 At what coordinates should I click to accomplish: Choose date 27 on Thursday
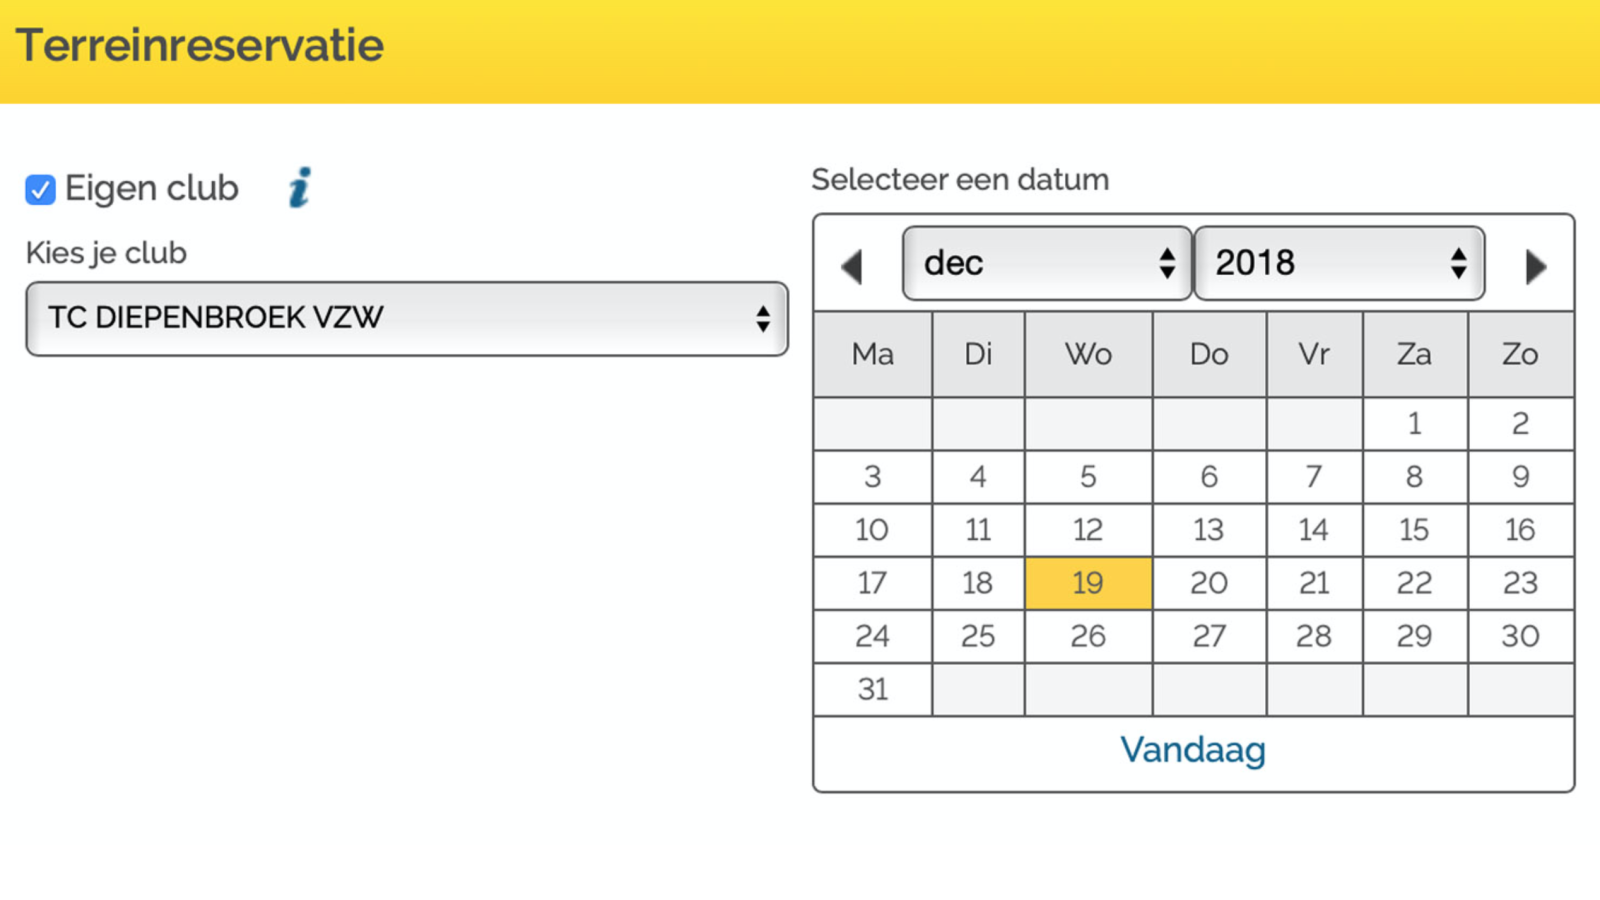click(x=1209, y=636)
